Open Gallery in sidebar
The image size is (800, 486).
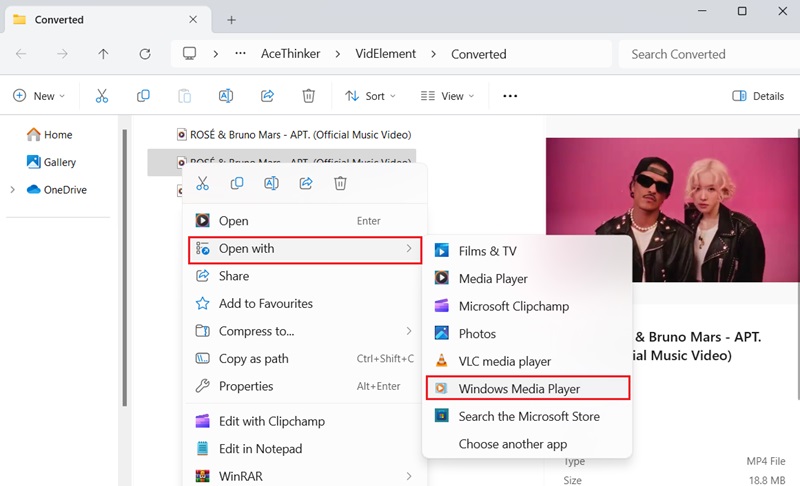(x=51, y=162)
